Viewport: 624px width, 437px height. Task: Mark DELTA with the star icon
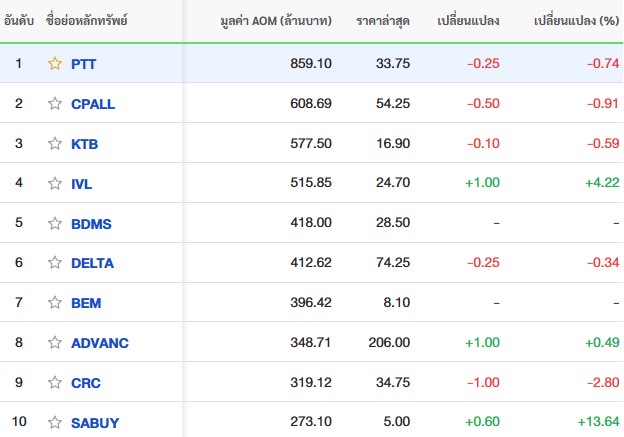[55, 263]
